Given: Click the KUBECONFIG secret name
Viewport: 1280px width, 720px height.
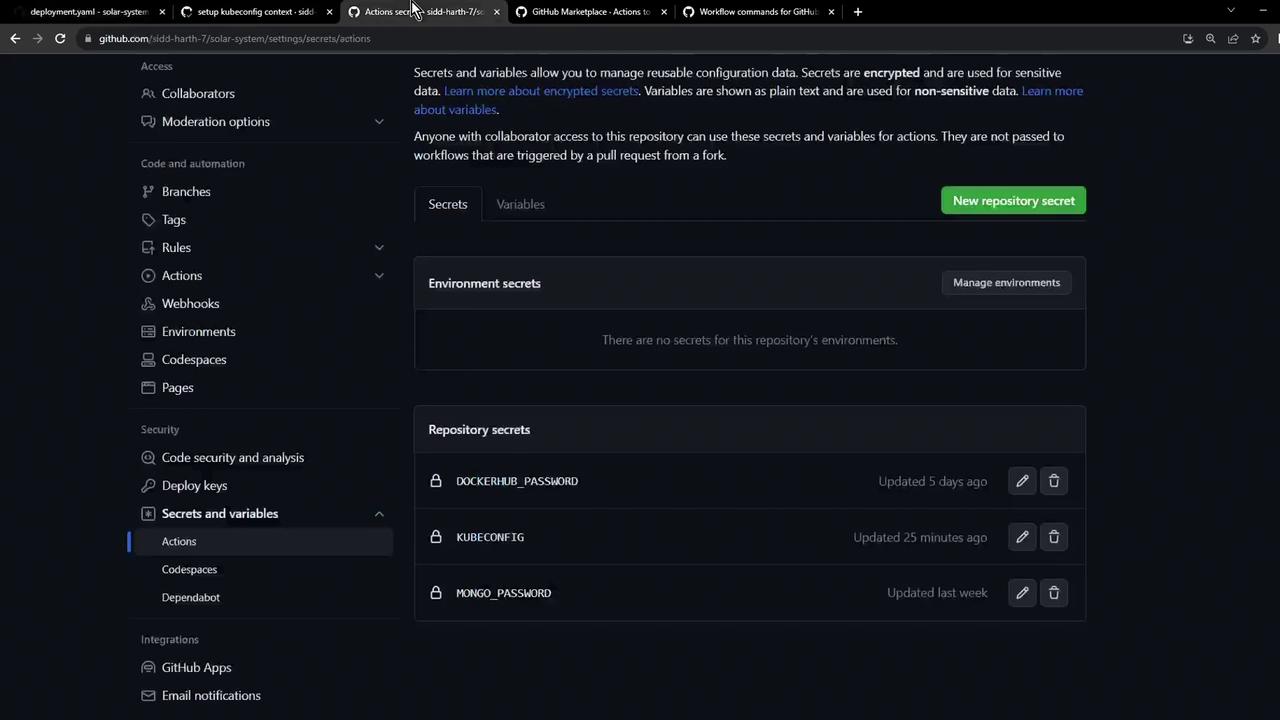Looking at the screenshot, I should coord(490,538).
